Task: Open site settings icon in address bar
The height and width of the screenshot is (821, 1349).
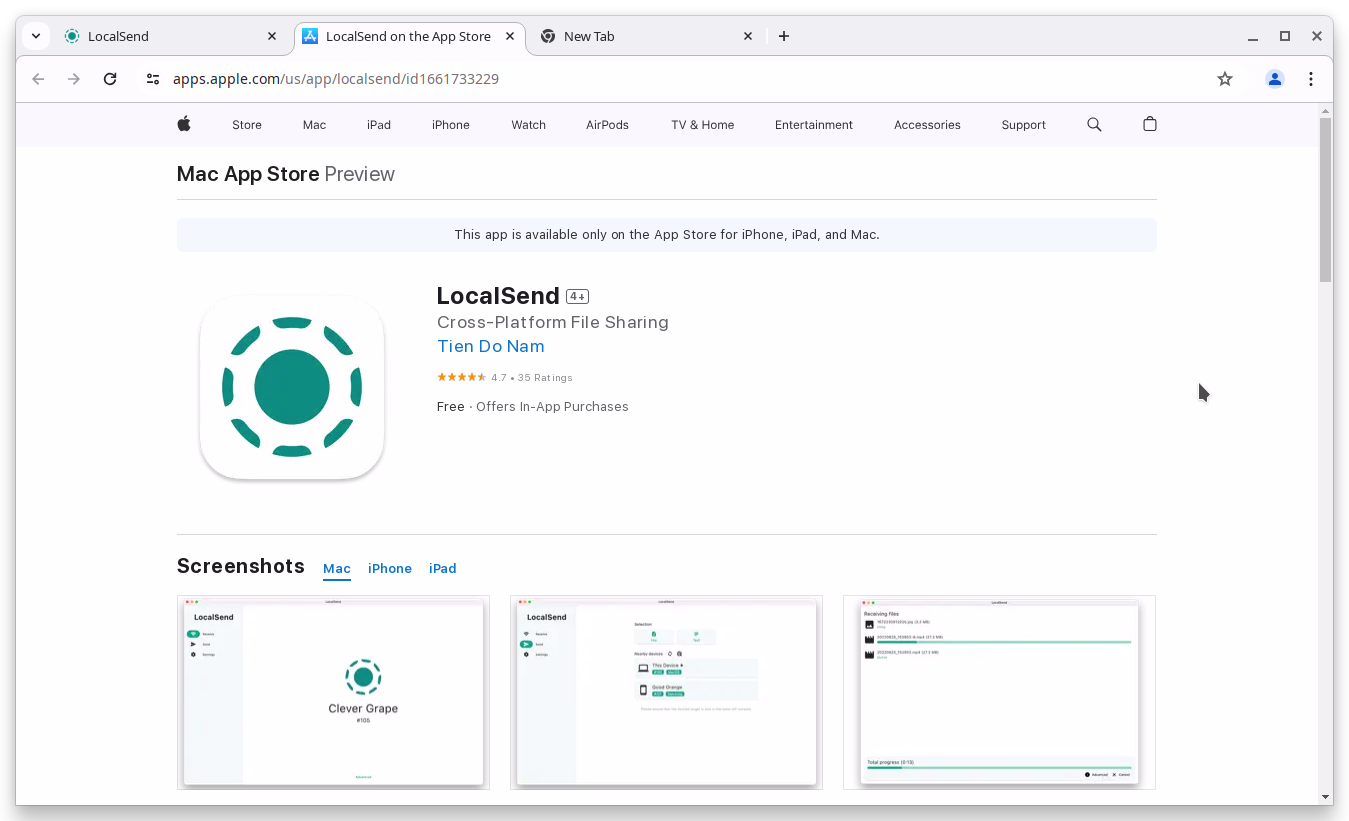Action: click(153, 78)
